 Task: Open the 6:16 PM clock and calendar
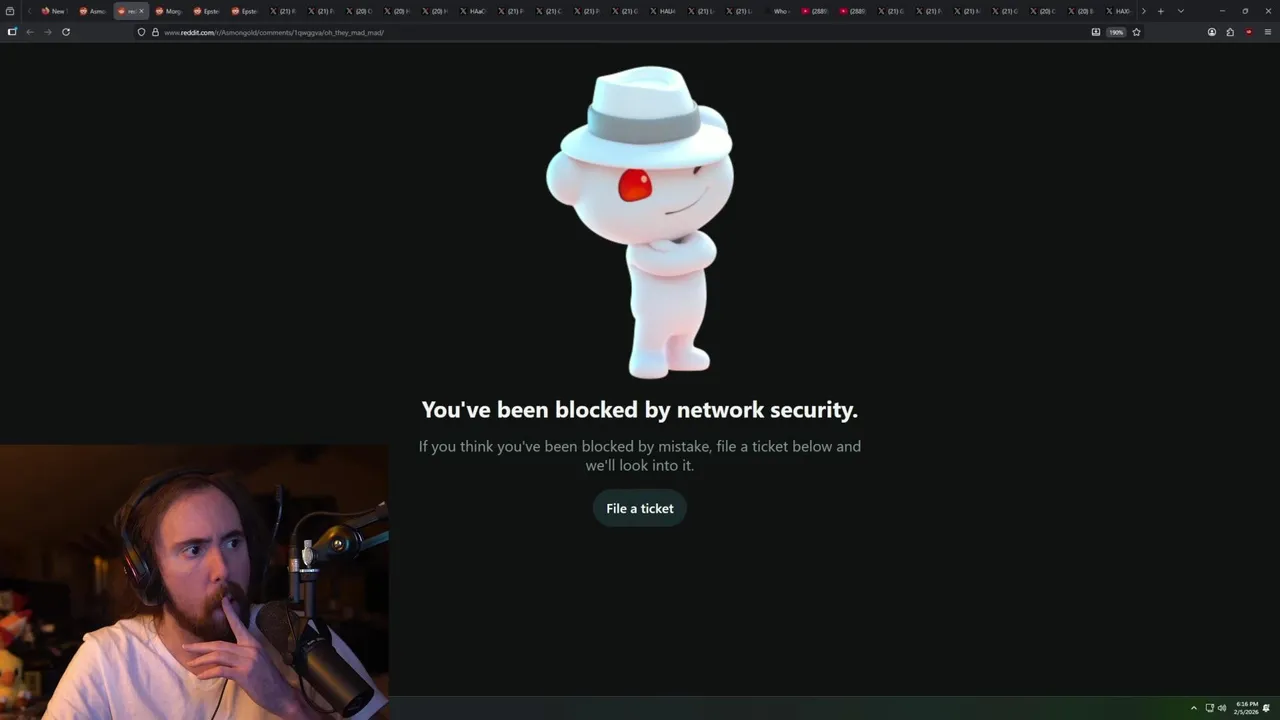click(1246, 708)
